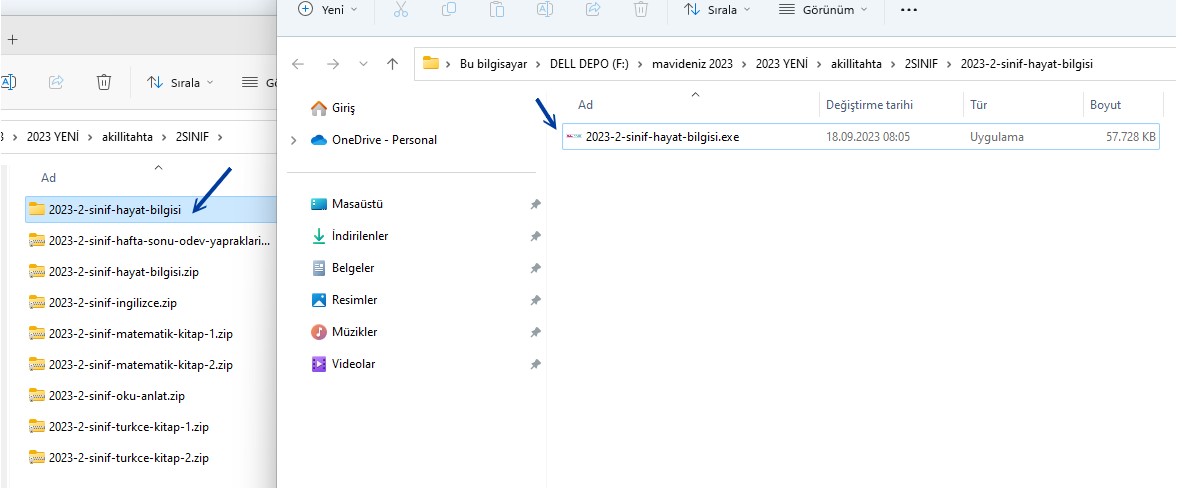
Task: Open İndirilenler in the sidebar
Action: click(359, 236)
